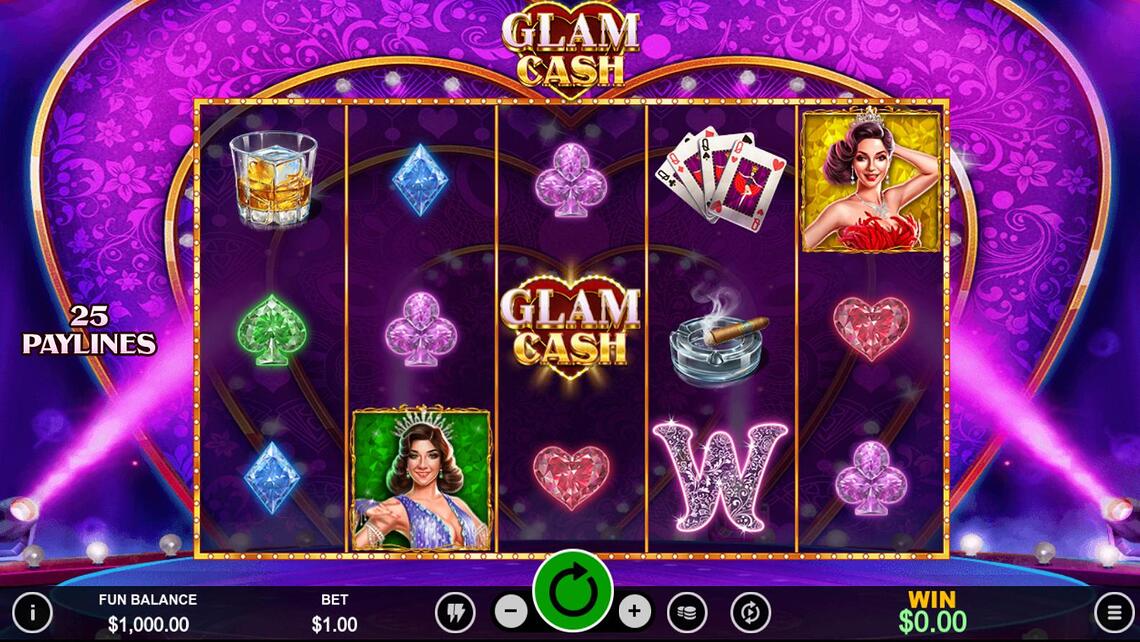Enable the autoplay circular arrows button
1140x642 pixels.
click(750, 612)
